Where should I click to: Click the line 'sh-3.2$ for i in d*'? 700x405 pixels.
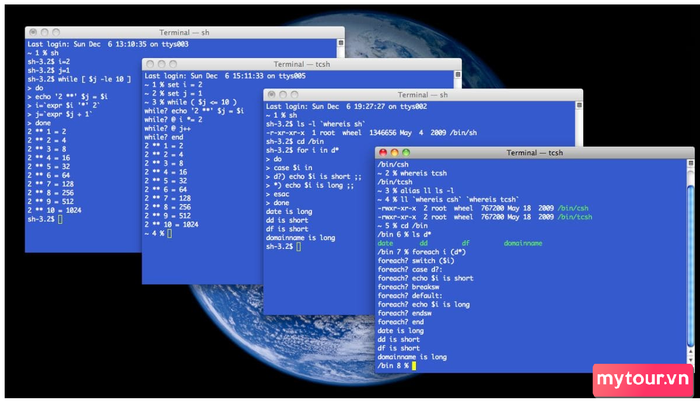click(302, 150)
